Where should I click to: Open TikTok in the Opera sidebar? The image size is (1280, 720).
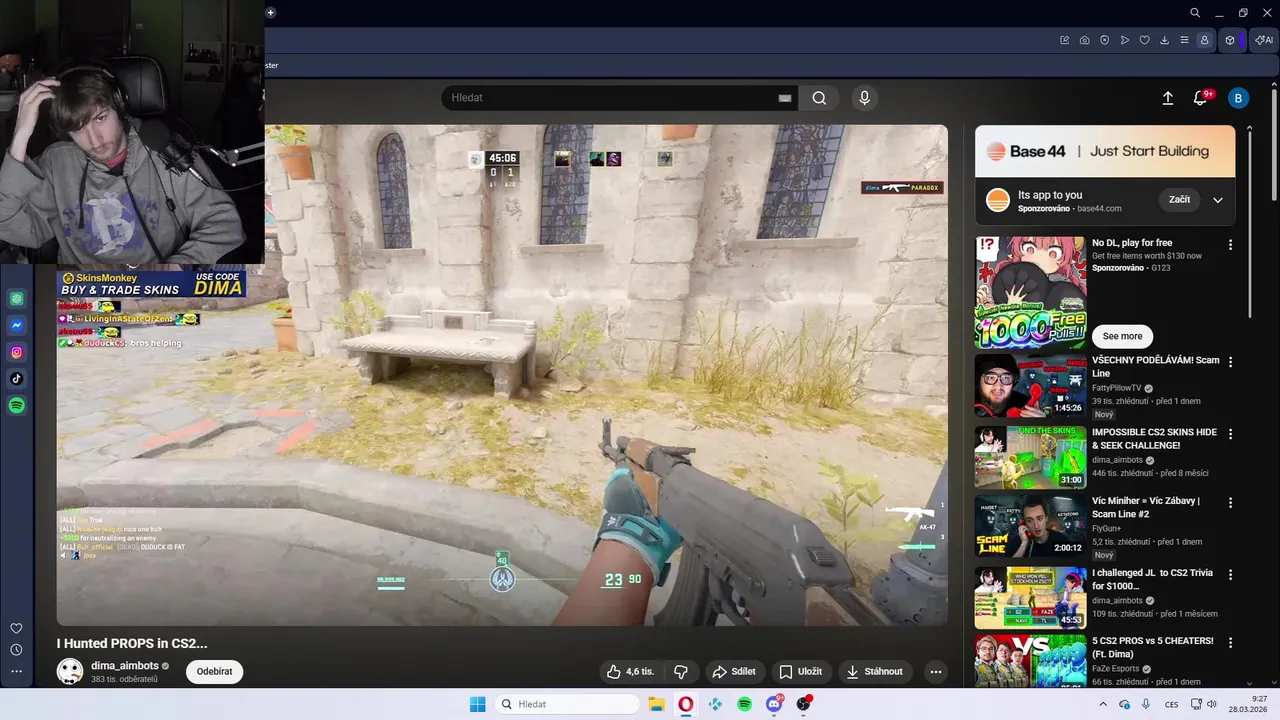click(x=17, y=379)
